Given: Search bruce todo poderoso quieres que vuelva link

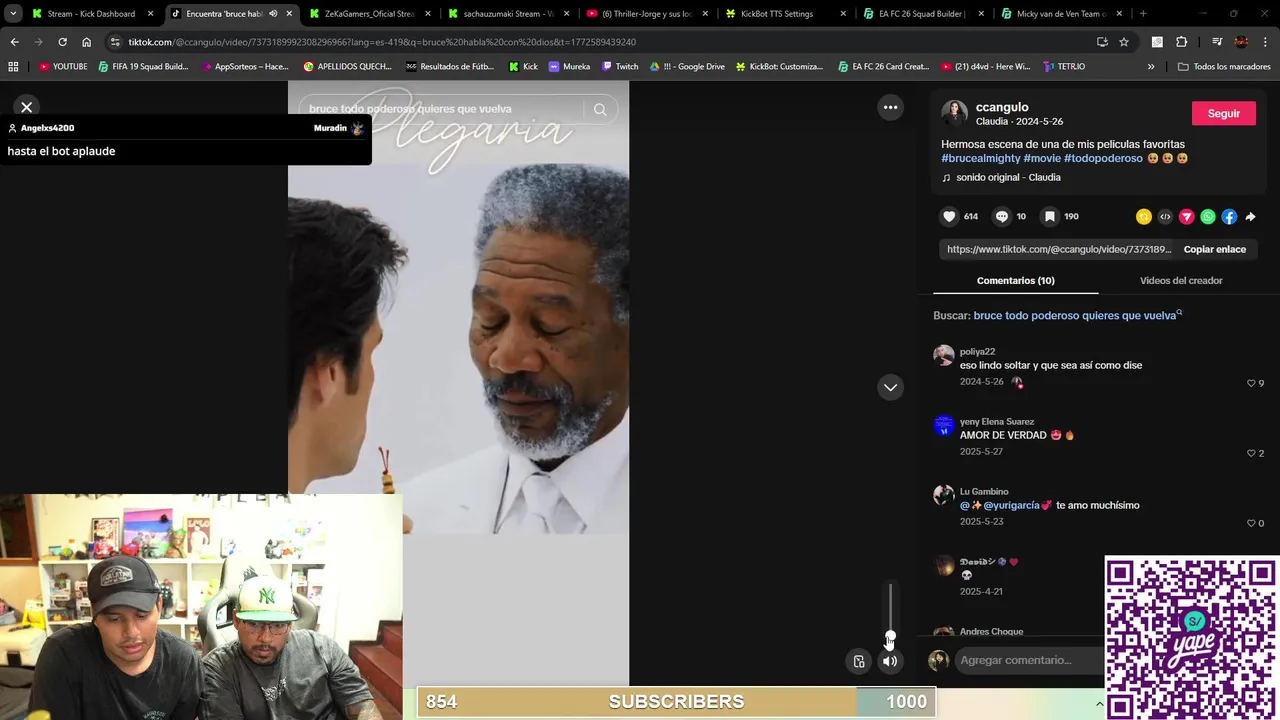Looking at the screenshot, I should (1077, 316).
